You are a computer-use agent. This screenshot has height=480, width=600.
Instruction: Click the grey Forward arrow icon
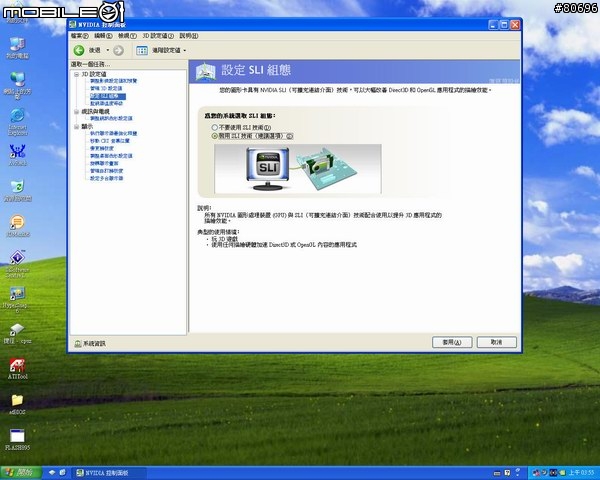pyautogui.click(x=119, y=50)
